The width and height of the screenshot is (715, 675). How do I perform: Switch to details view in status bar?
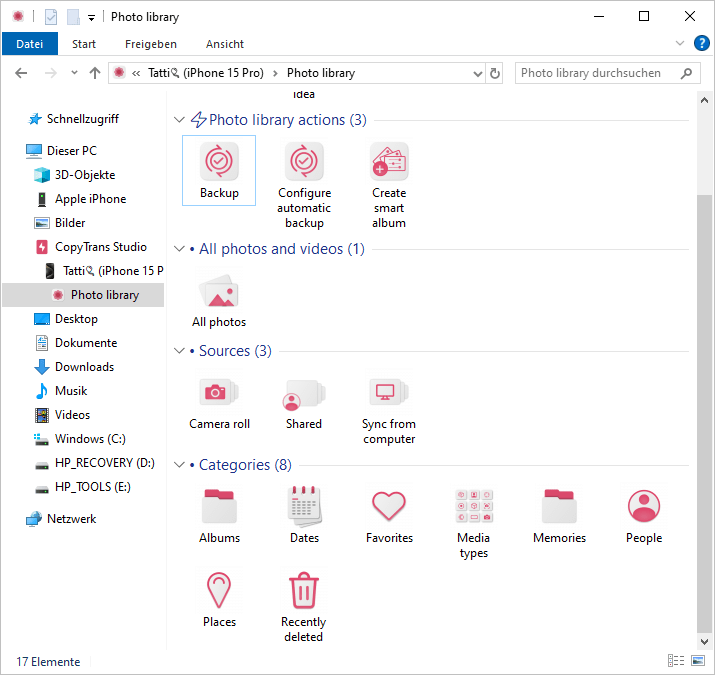tap(676, 661)
